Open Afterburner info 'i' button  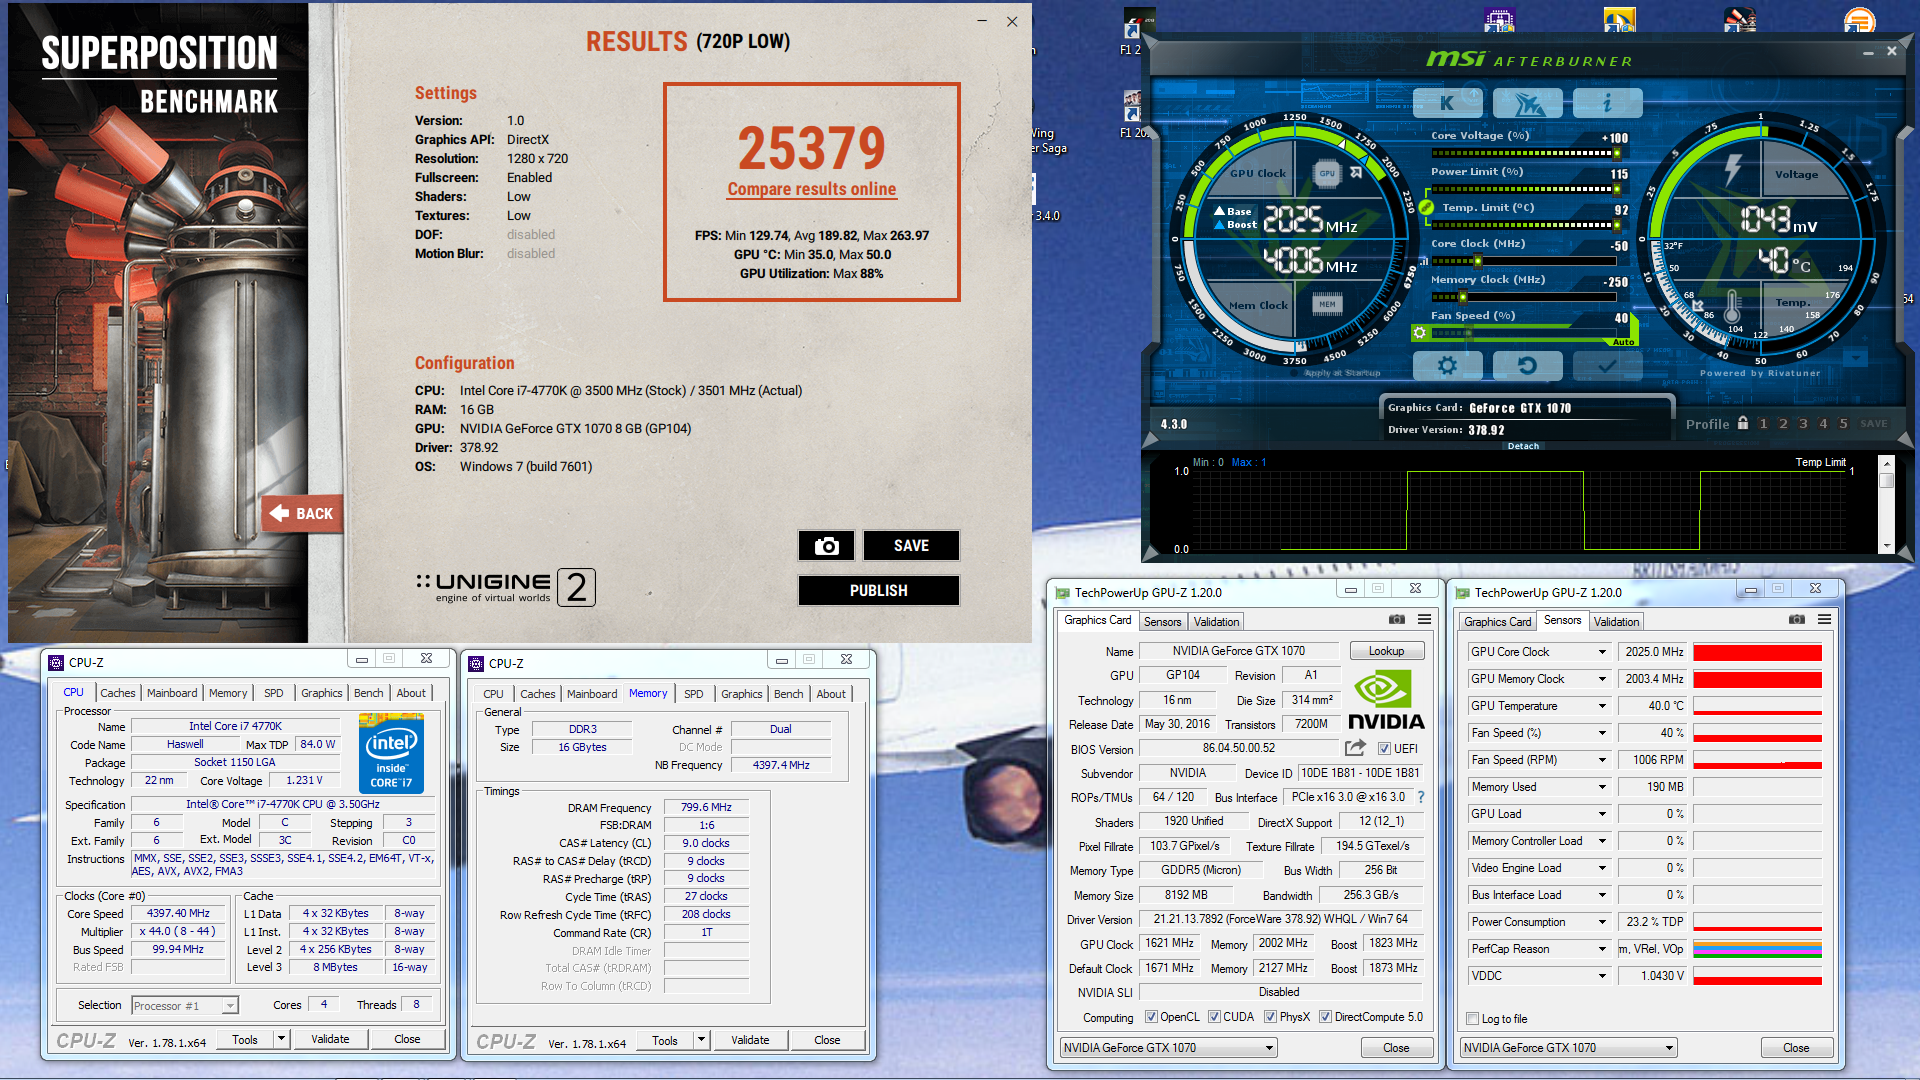(x=1606, y=103)
